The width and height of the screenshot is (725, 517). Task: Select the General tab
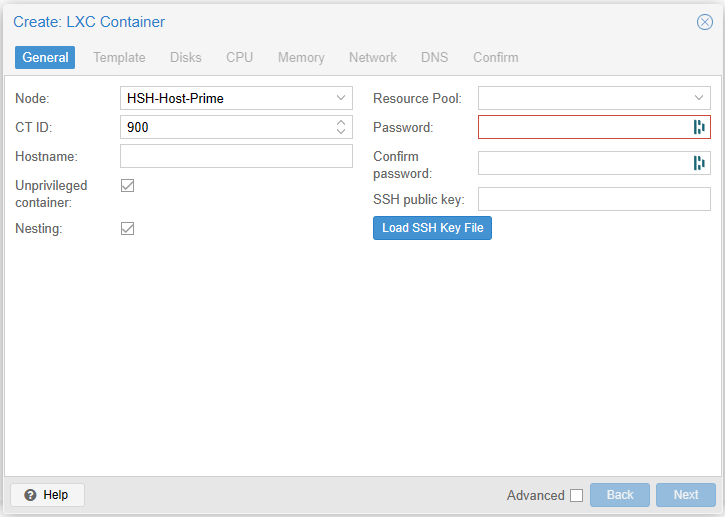pyautogui.click(x=45, y=58)
